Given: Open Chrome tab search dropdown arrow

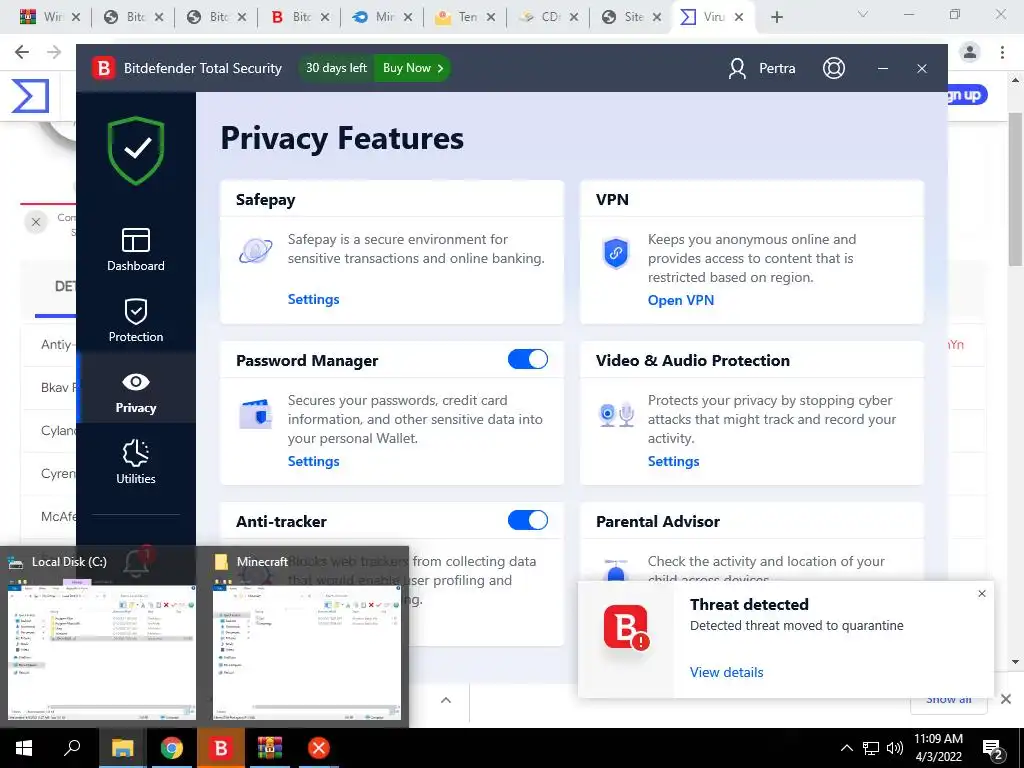Looking at the screenshot, I should [x=863, y=14].
